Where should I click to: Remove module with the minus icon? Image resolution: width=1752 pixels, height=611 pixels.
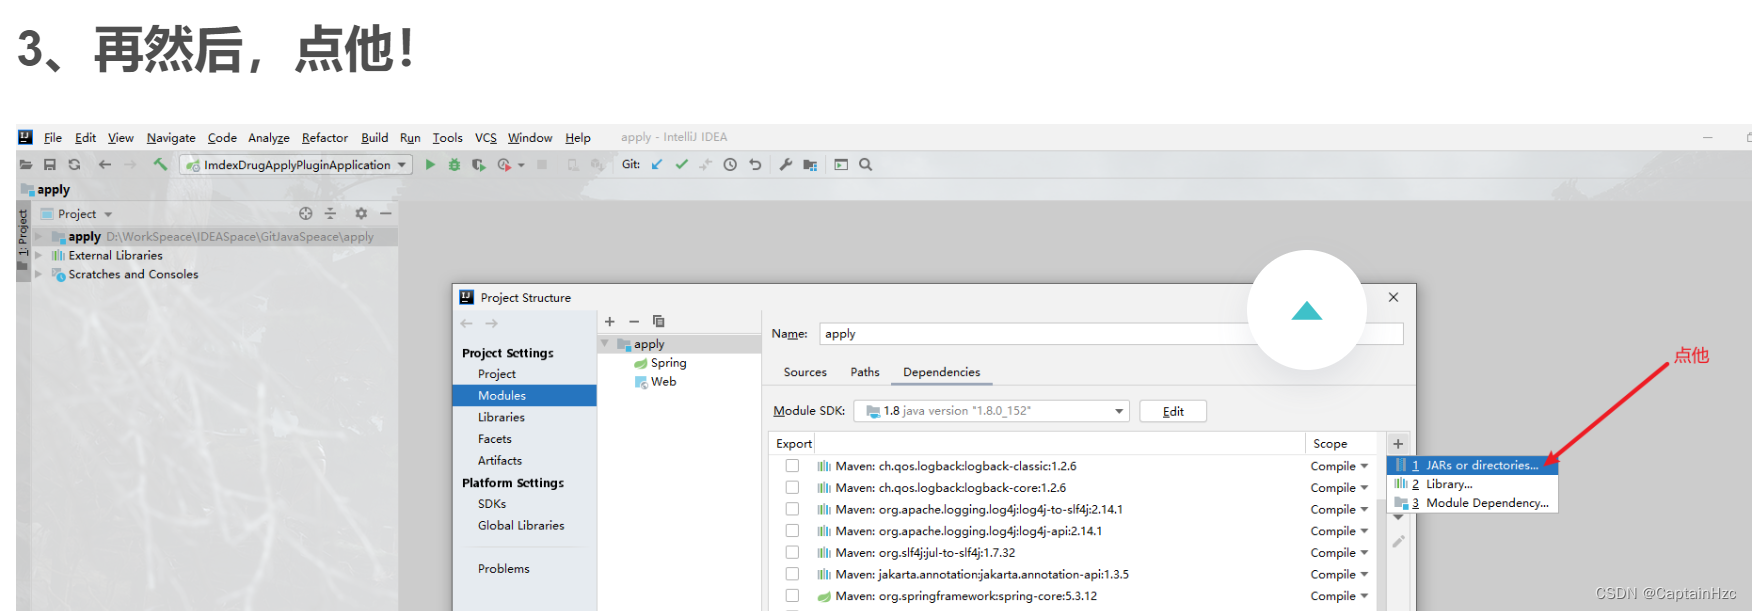(634, 321)
